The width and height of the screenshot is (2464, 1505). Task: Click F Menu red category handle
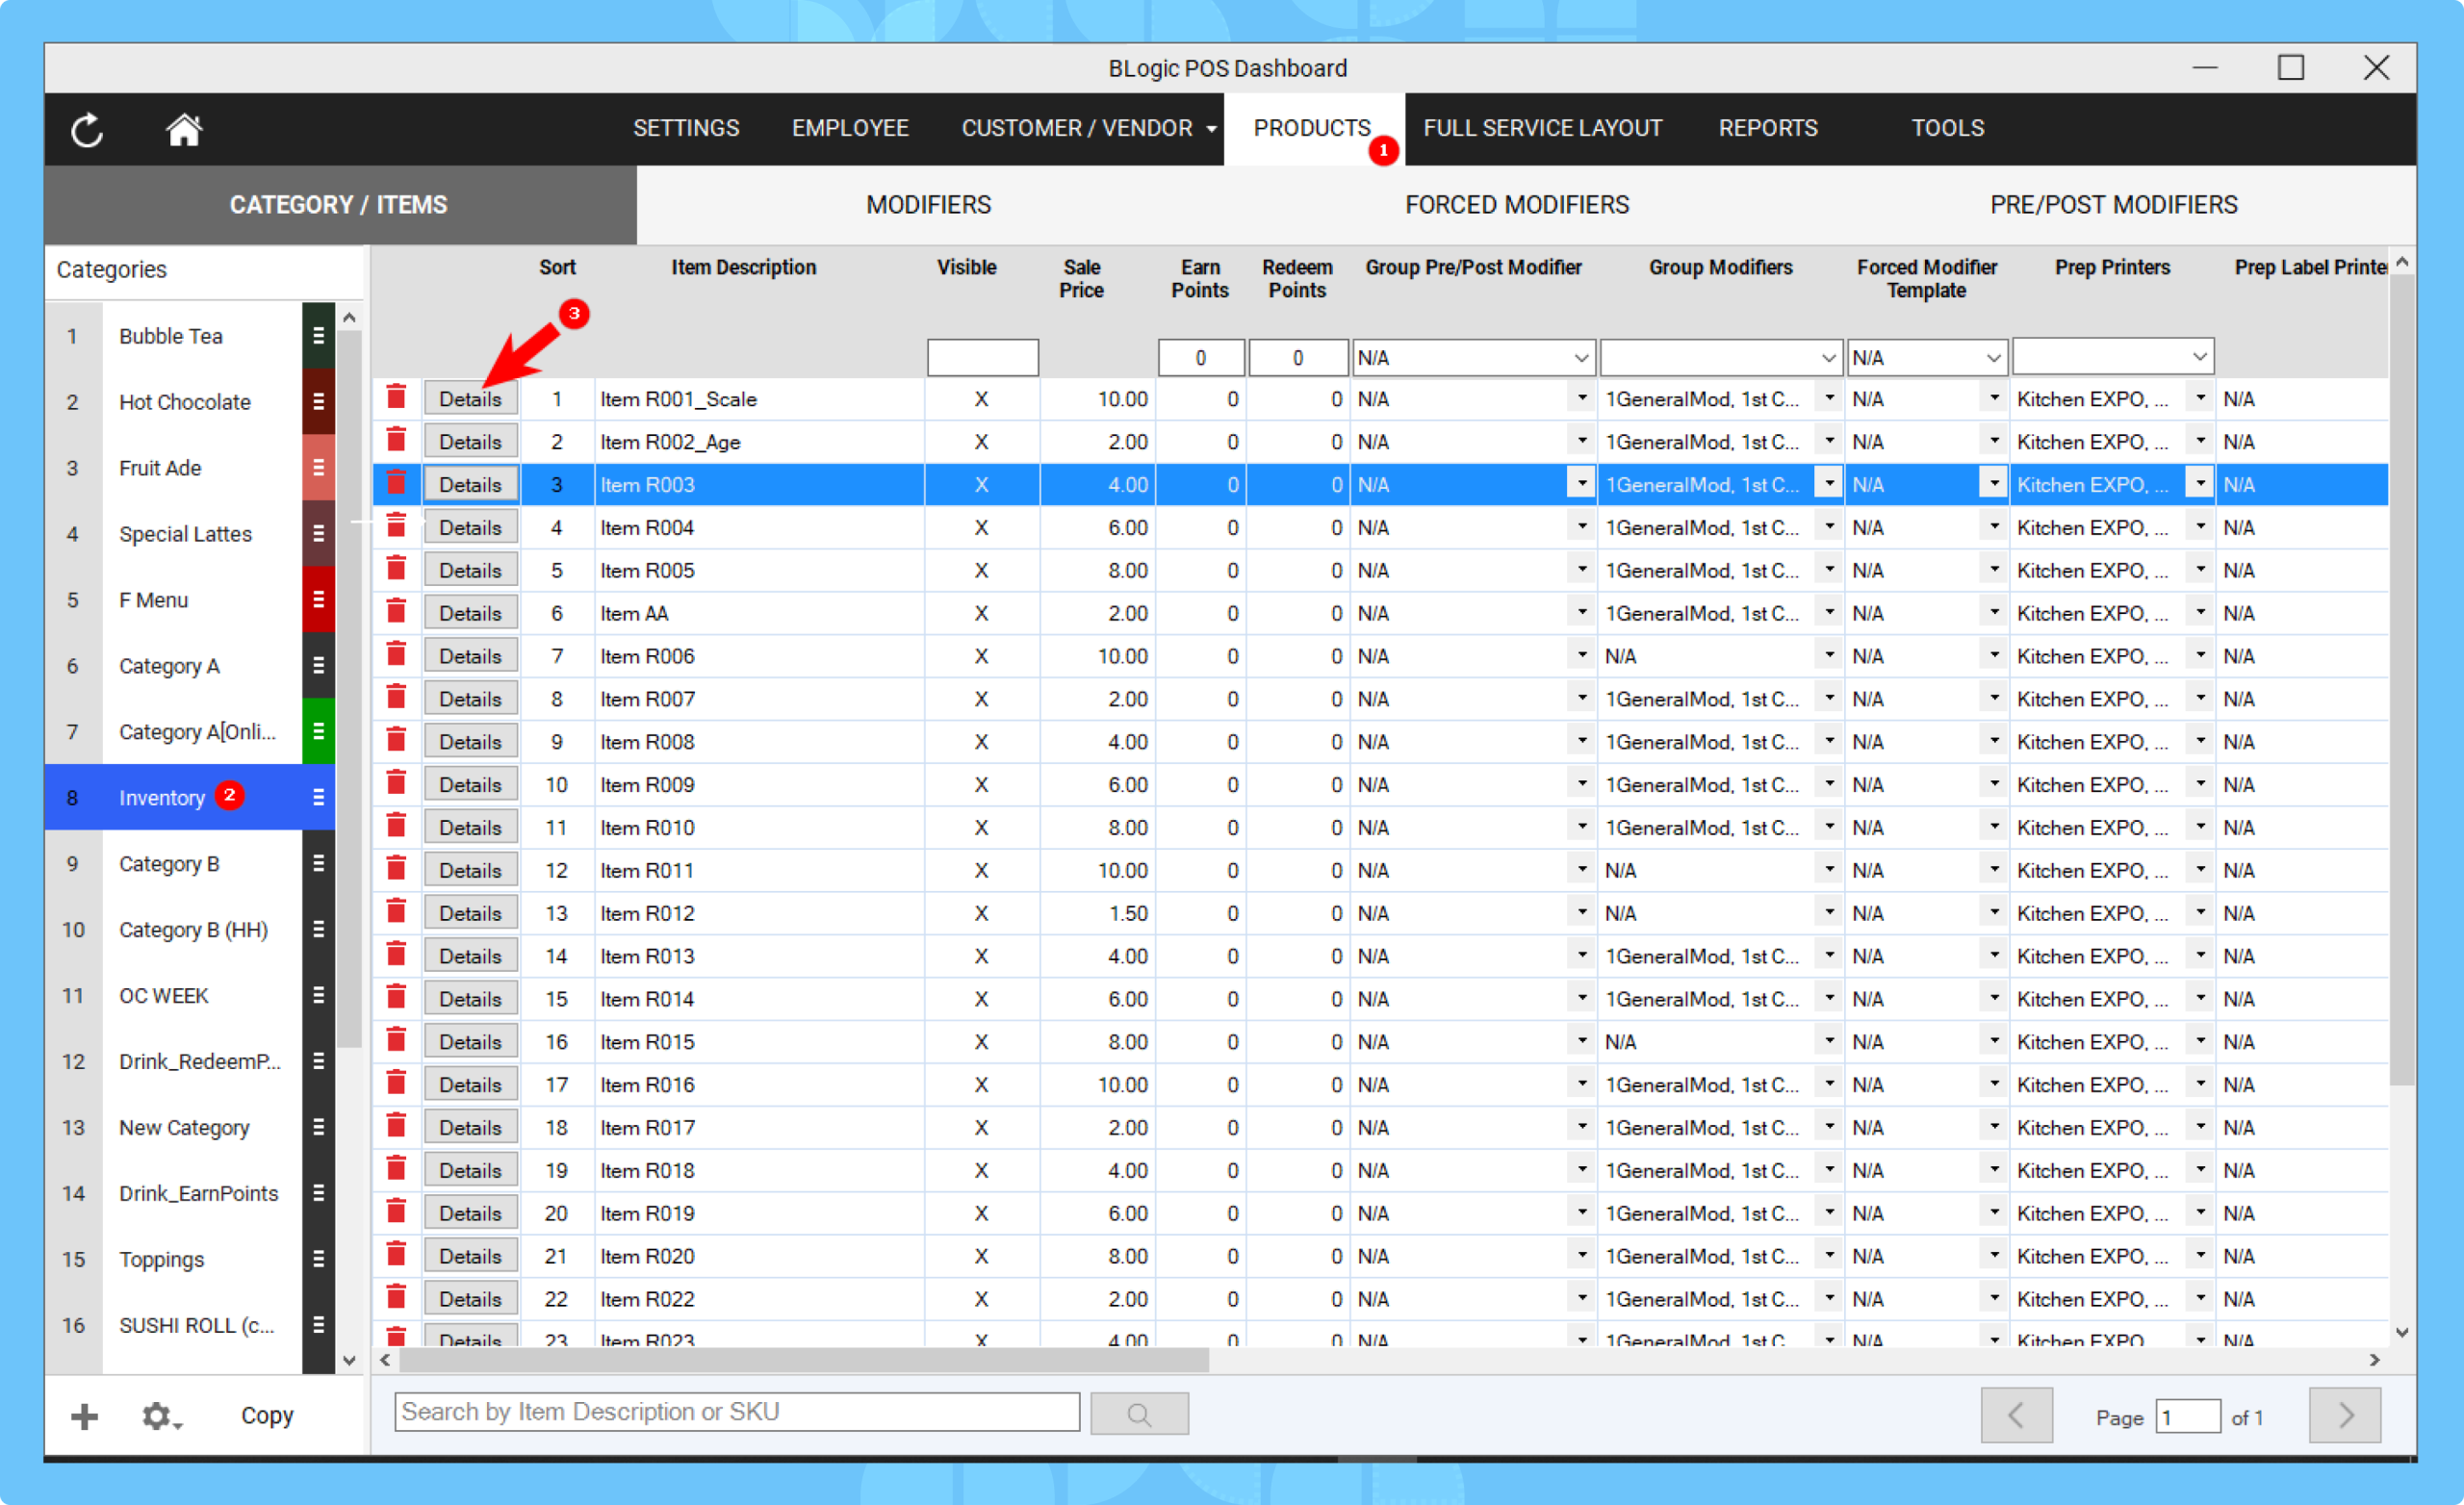[x=318, y=600]
